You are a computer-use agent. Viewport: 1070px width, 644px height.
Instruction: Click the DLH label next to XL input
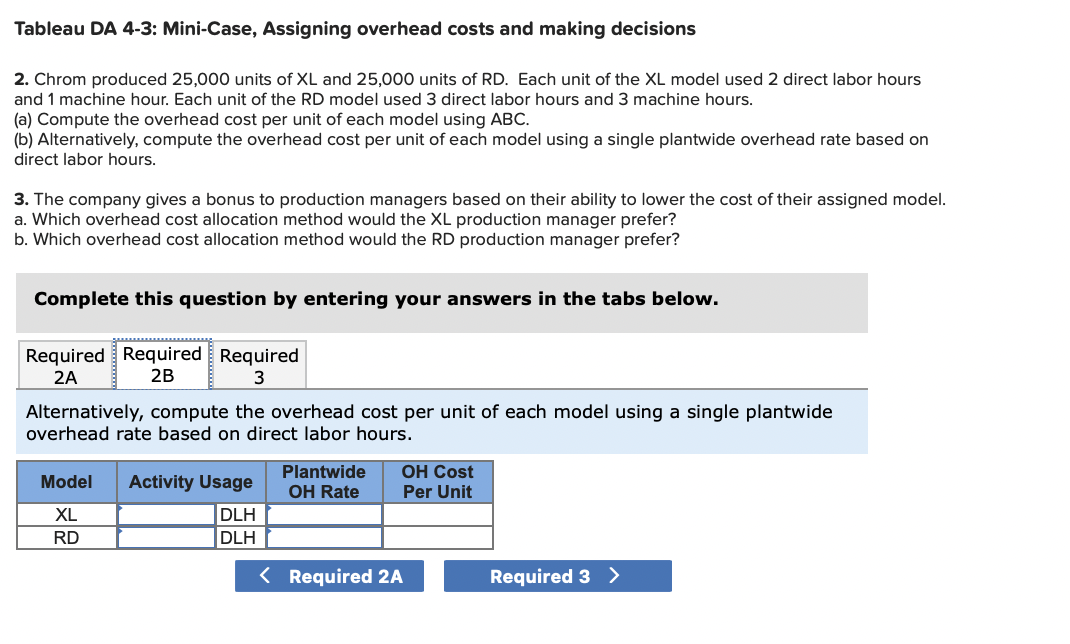(x=240, y=514)
